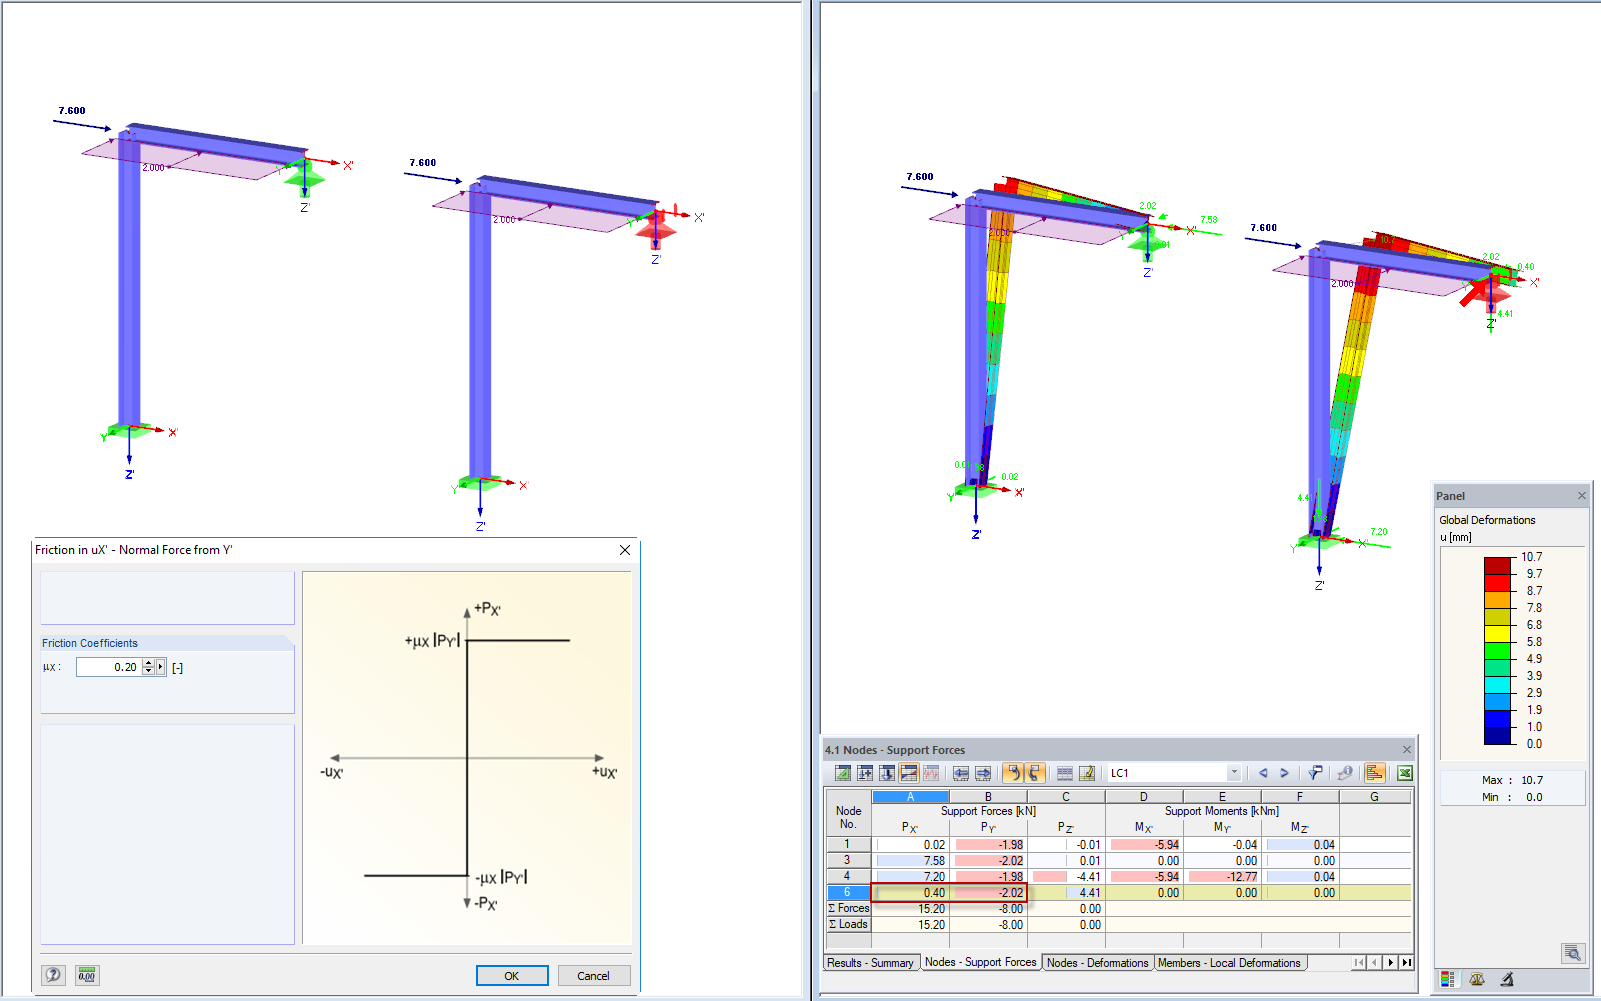Confirm friction settings with OK
The width and height of the screenshot is (1601, 1001).
tap(512, 975)
